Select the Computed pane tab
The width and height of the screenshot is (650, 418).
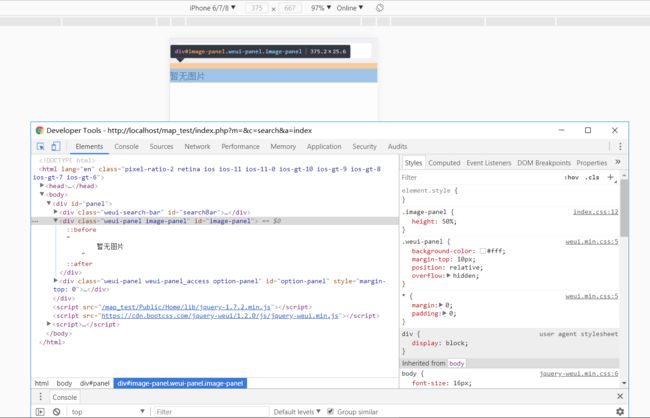[x=444, y=163]
